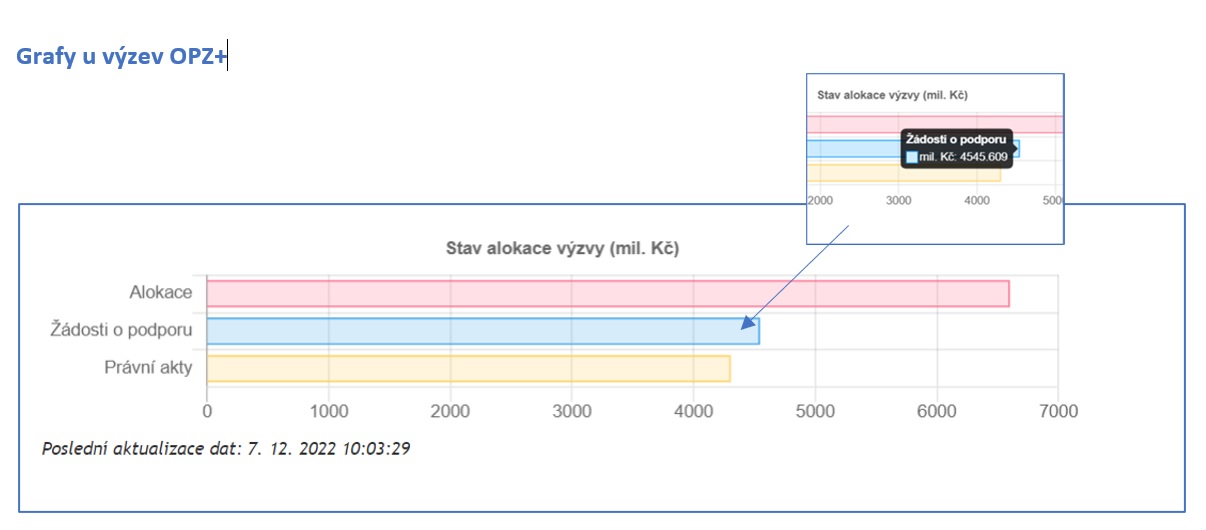Click the x-axis value 2000 in inset chart

click(x=820, y=201)
